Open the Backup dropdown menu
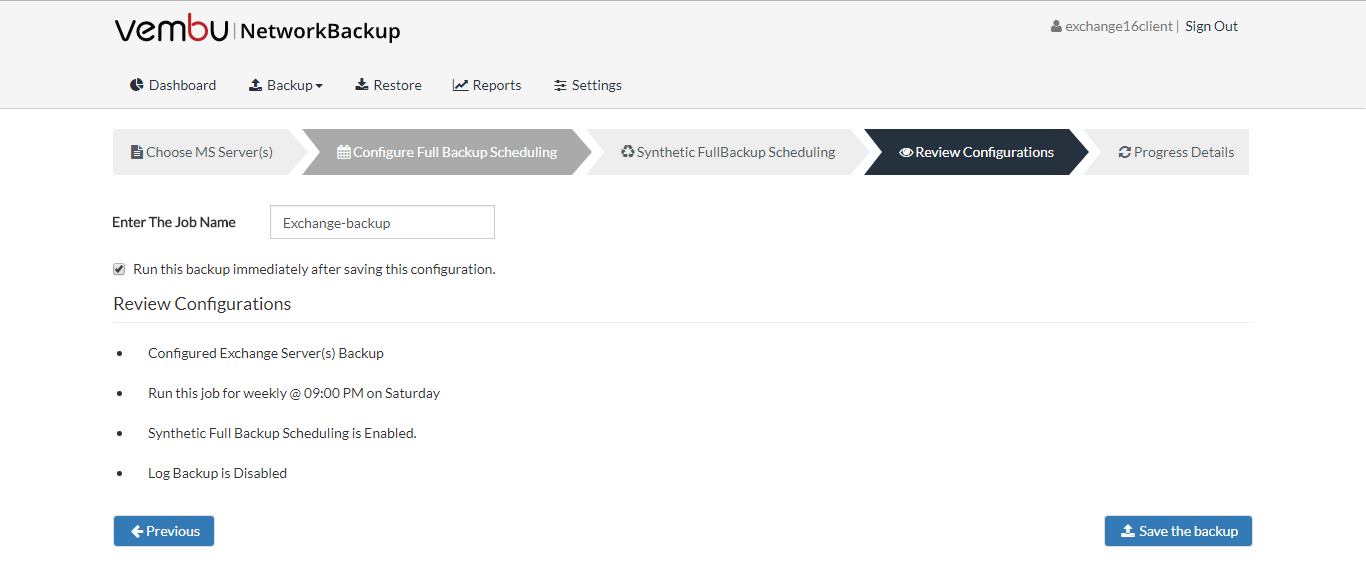Viewport: 1366px width, 577px height. tap(286, 85)
